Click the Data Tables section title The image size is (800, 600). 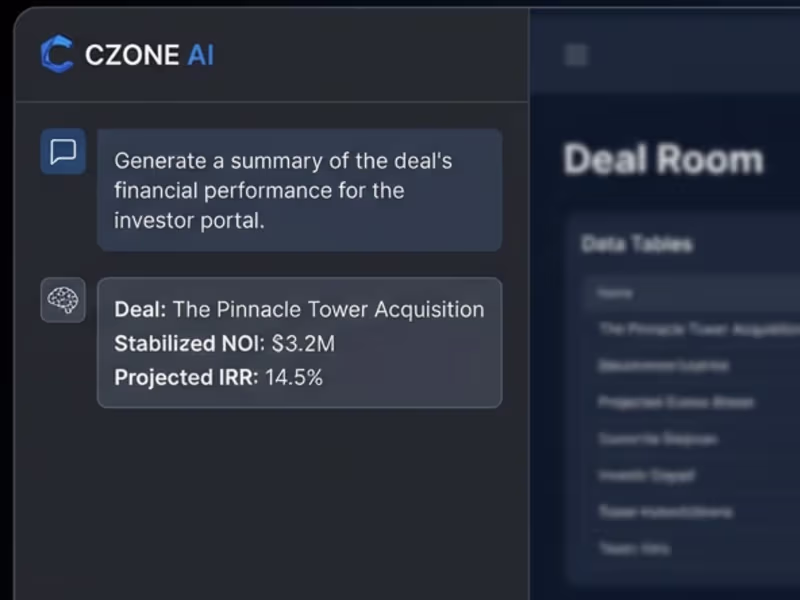(x=637, y=244)
